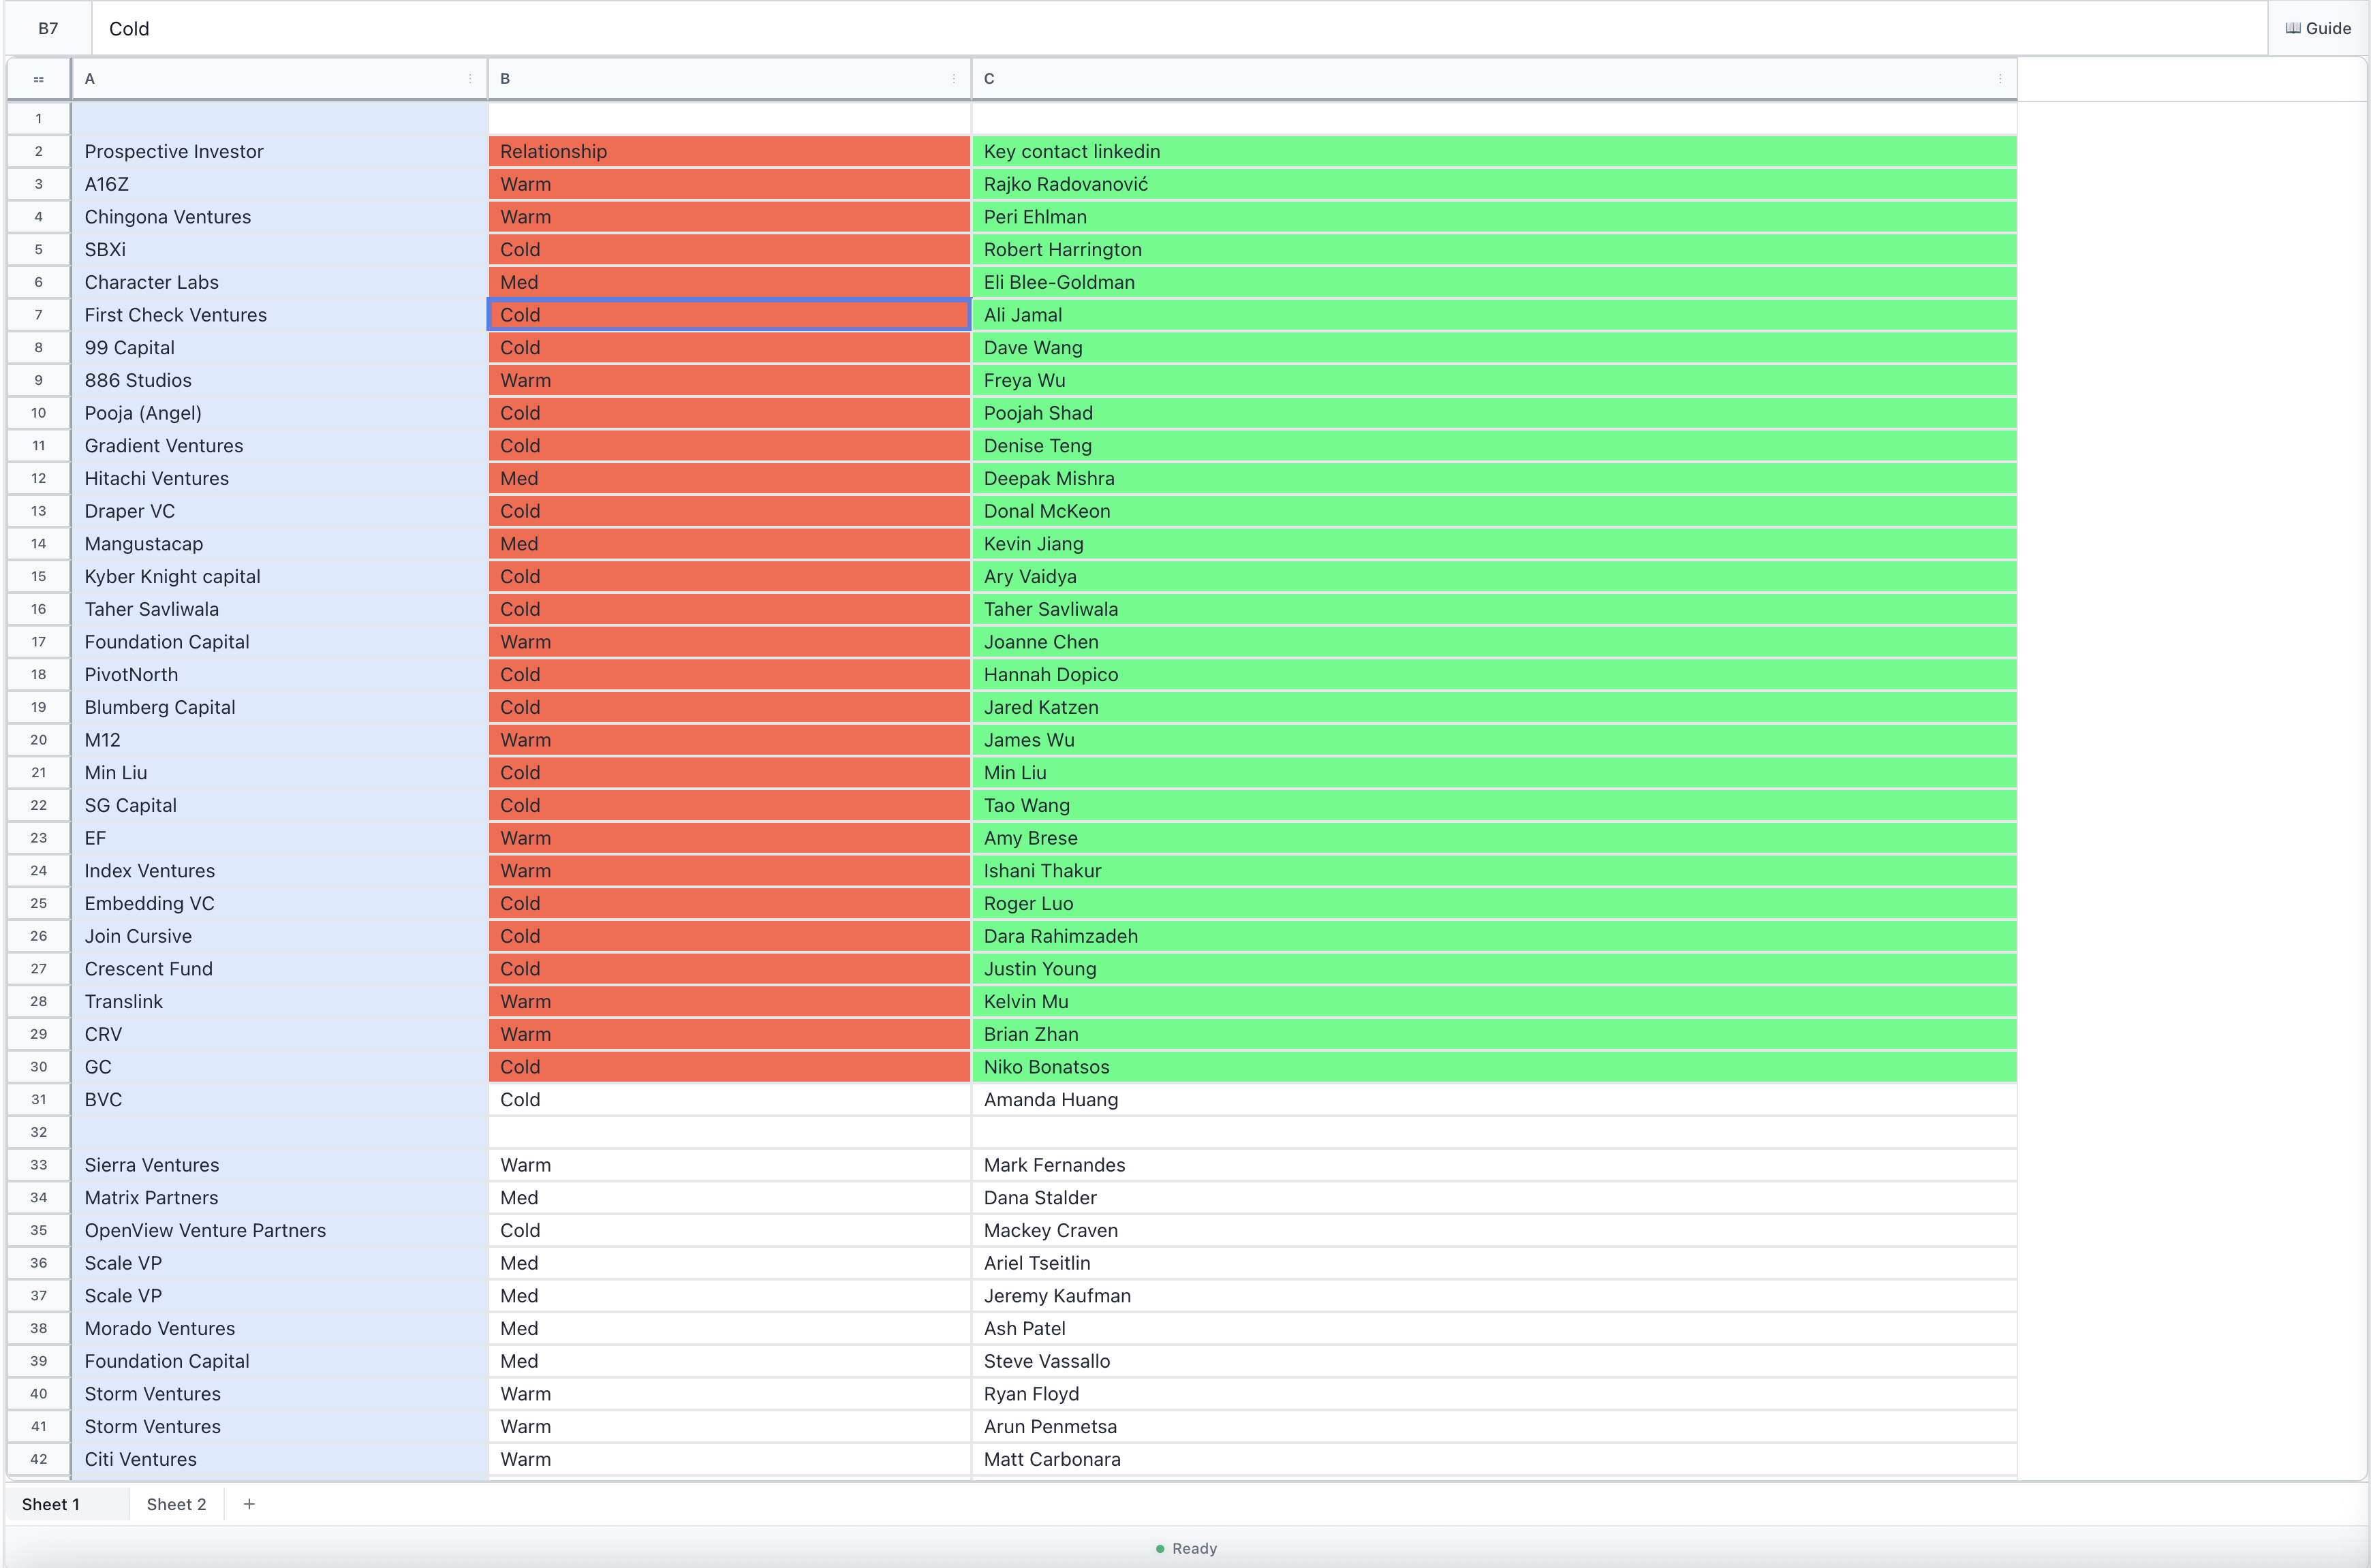Image resolution: width=2371 pixels, height=1568 pixels.
Task: Click 'Denise Teng' cell
Action: pyautogui.click(x=1494, y=446)
